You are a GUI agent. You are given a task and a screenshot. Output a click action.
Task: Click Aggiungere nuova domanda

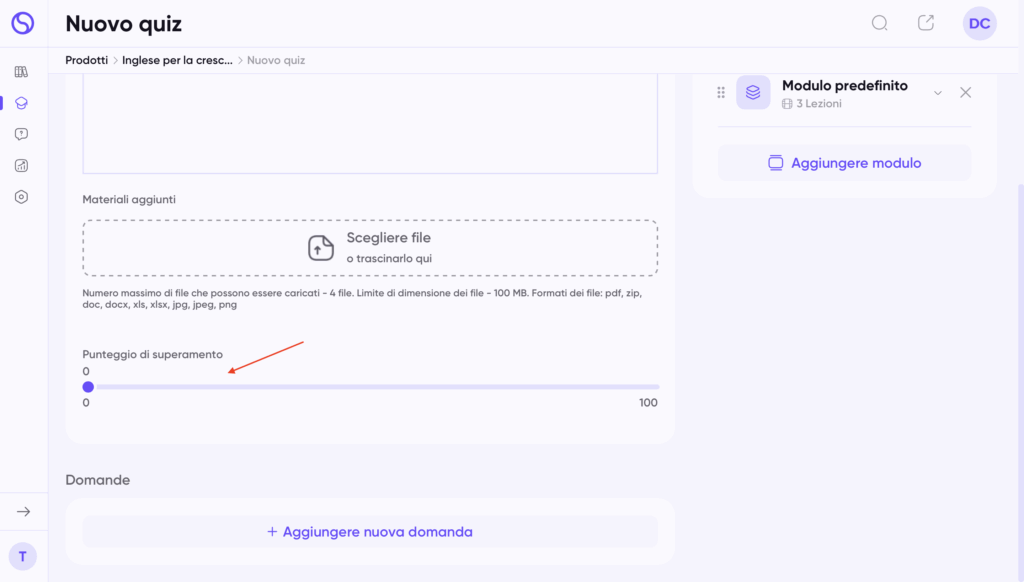[x=369, y=532]
